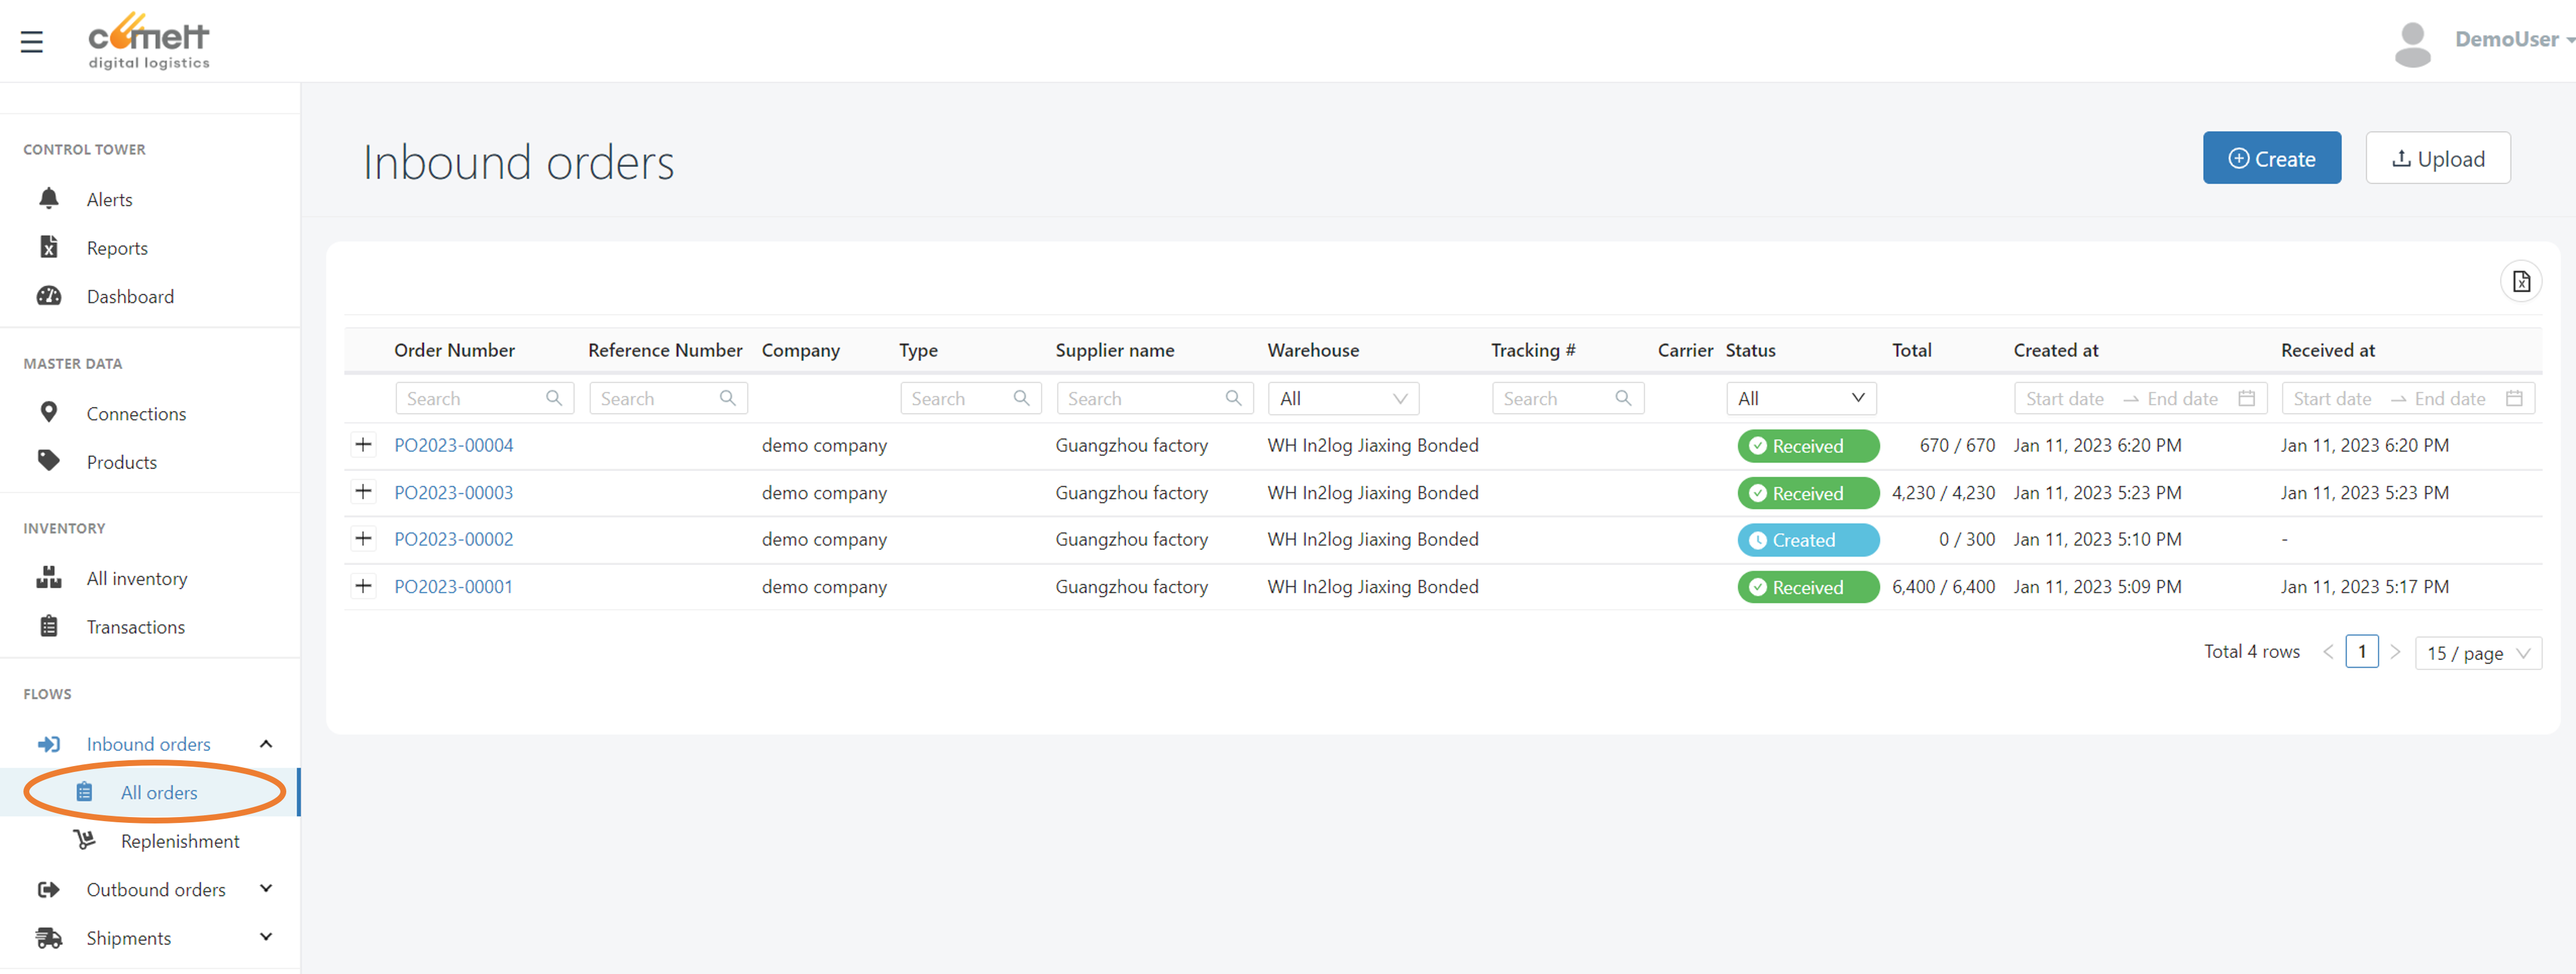Click the blue Create button
Image resolution: width=2576 pixels, height=974 pixels.
point(2270,158)
